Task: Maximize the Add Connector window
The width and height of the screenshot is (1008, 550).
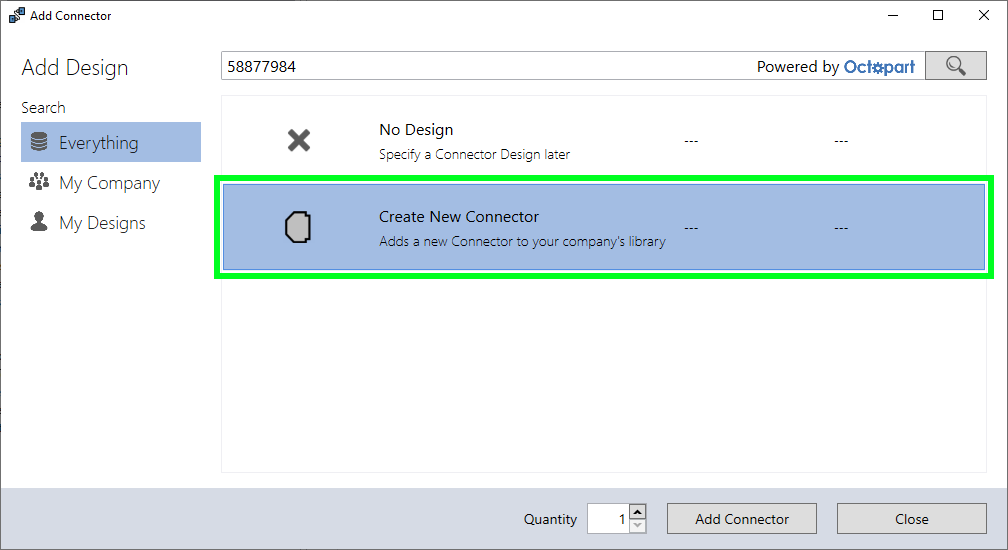Action: tap(938, 15)
